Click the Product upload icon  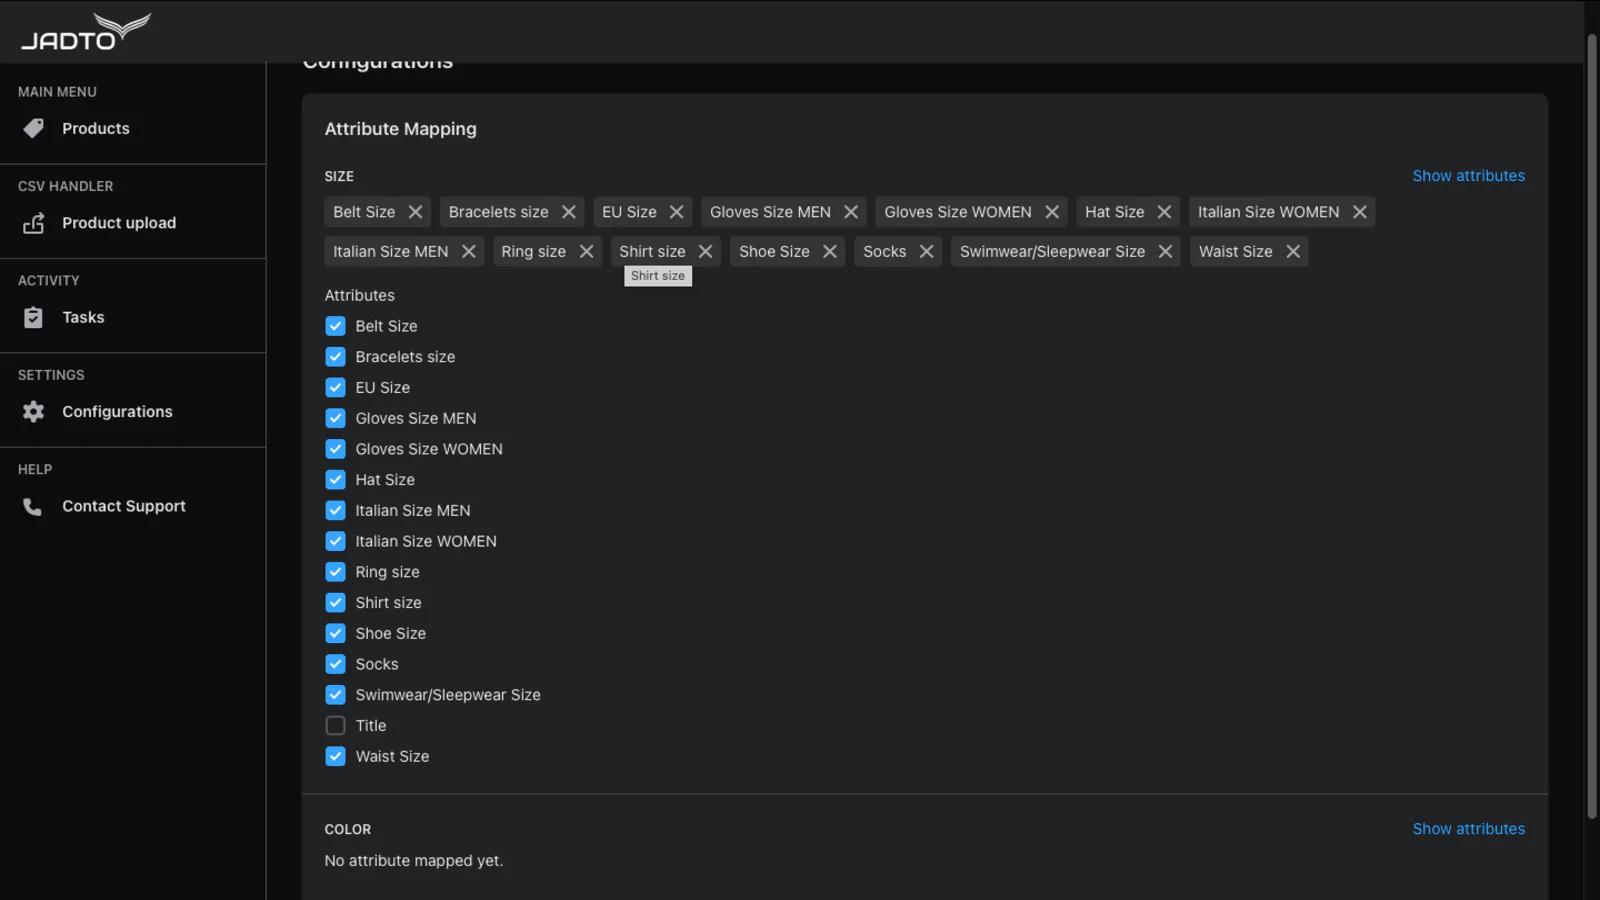coord(33,223)
